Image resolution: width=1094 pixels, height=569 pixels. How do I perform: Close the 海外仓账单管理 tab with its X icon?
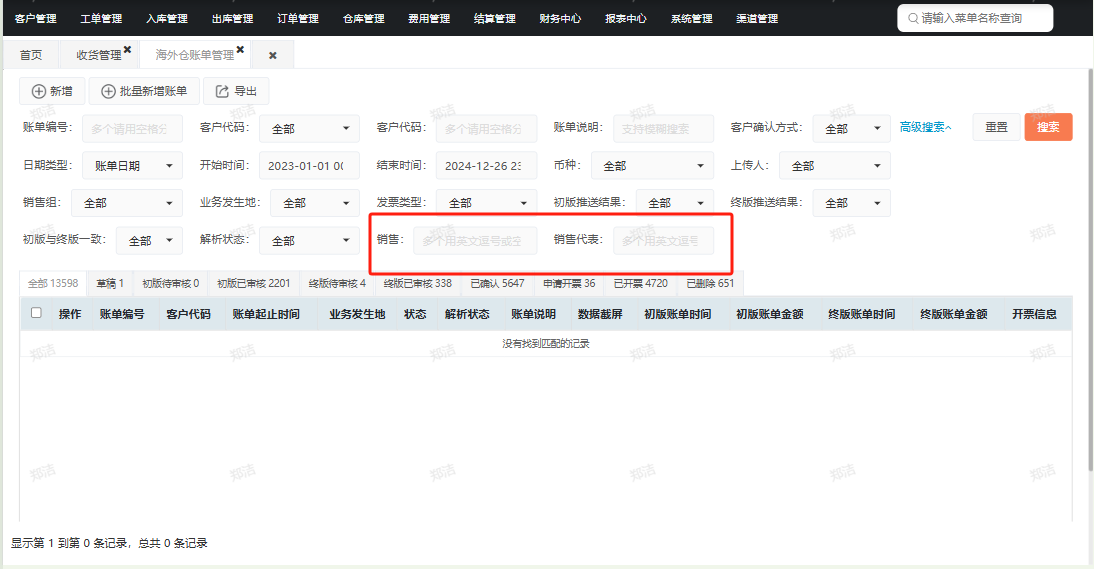click(x=240, y=50)
